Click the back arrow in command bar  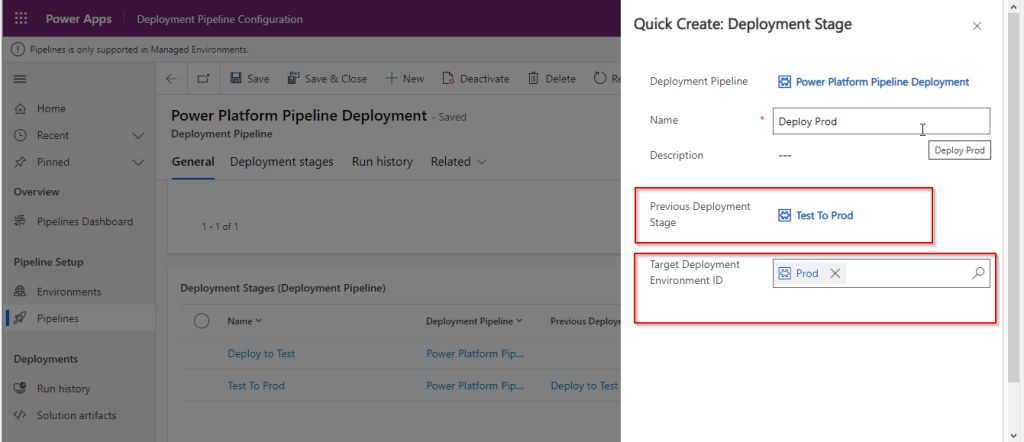171,79
